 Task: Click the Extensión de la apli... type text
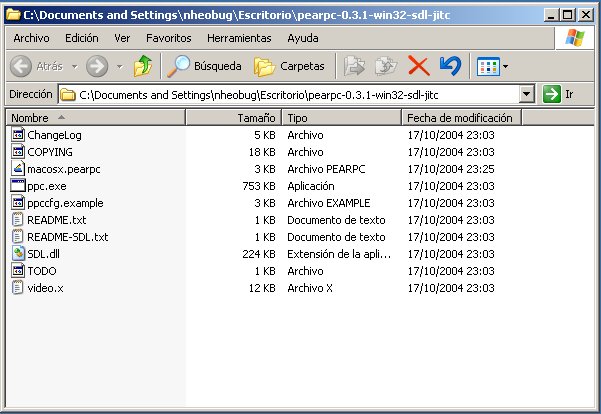coord(339,254)
